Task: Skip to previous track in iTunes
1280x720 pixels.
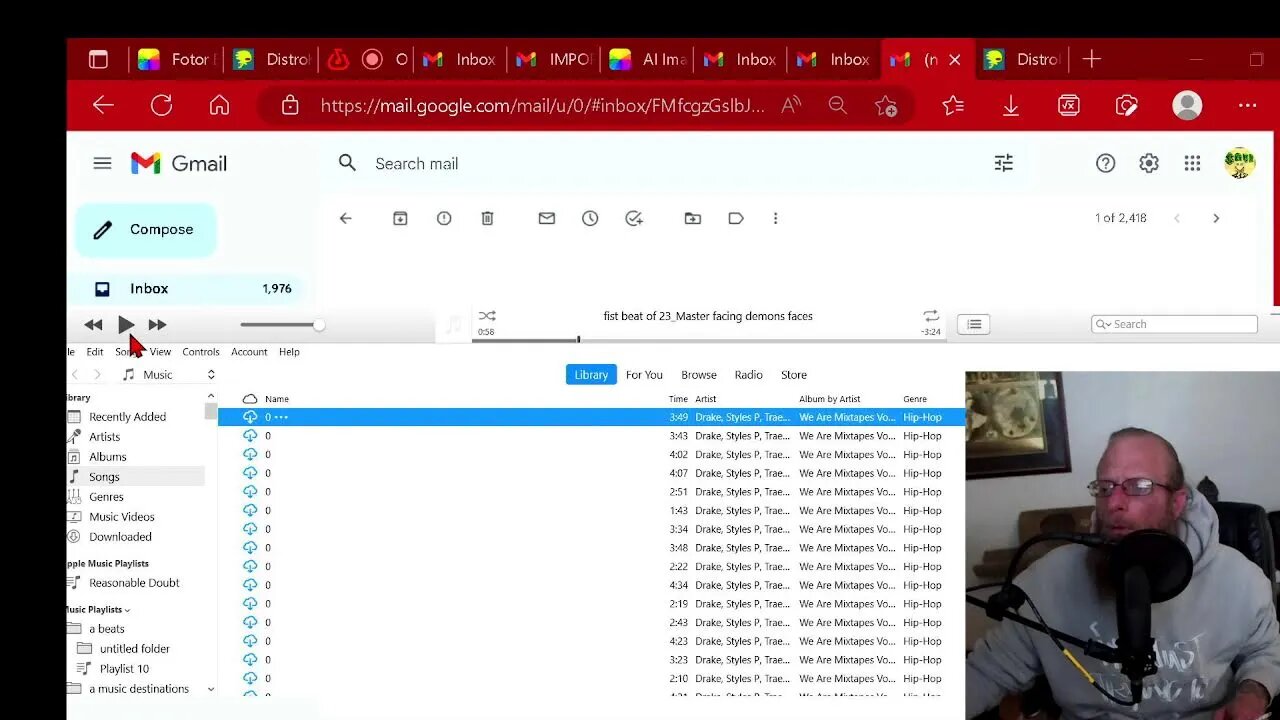Action: [x=93, y=324]
